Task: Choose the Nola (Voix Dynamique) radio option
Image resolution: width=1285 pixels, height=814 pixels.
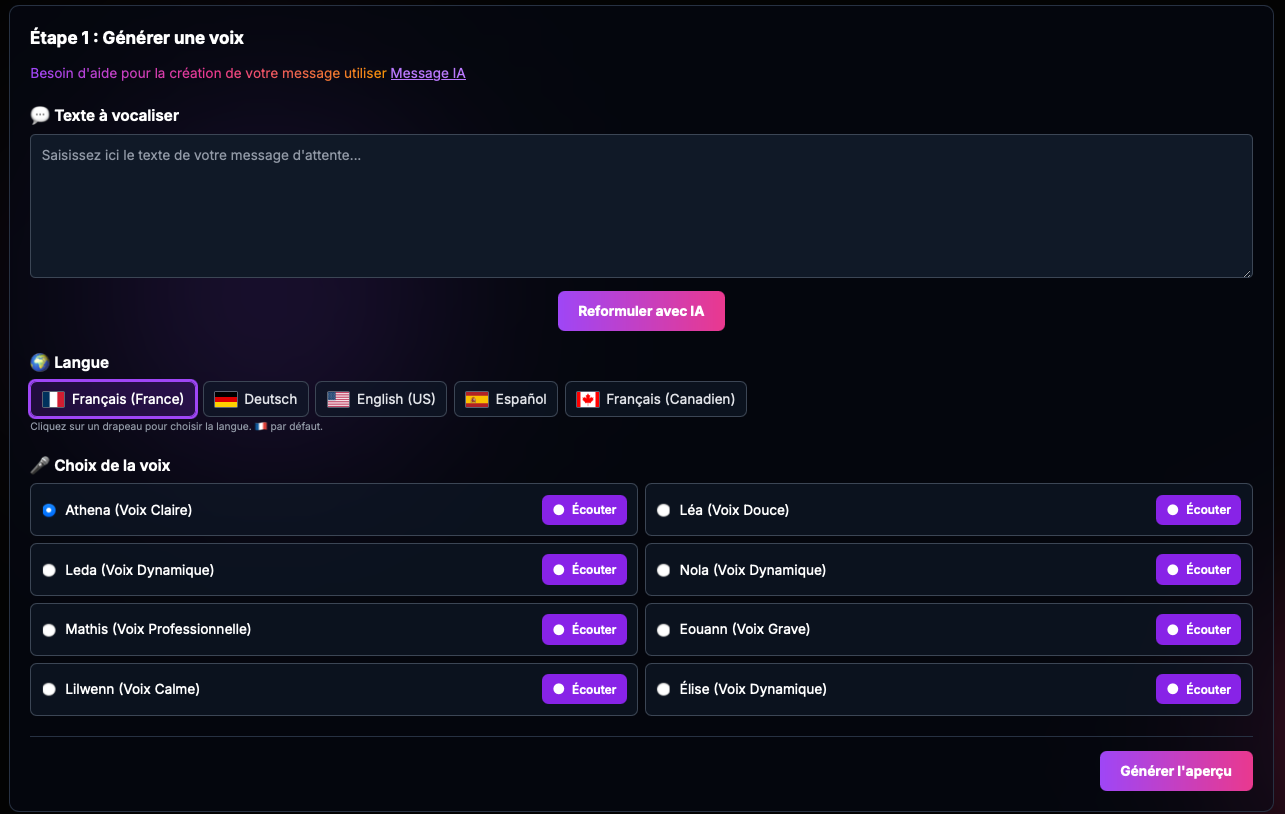Action: pyautogui.click(x=663, y=570)
